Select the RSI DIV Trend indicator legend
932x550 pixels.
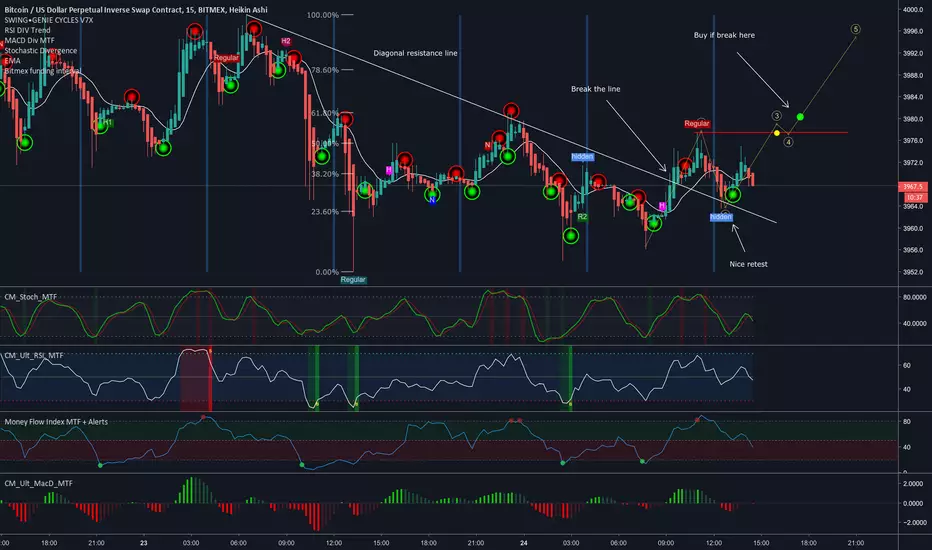click(27, 30)
